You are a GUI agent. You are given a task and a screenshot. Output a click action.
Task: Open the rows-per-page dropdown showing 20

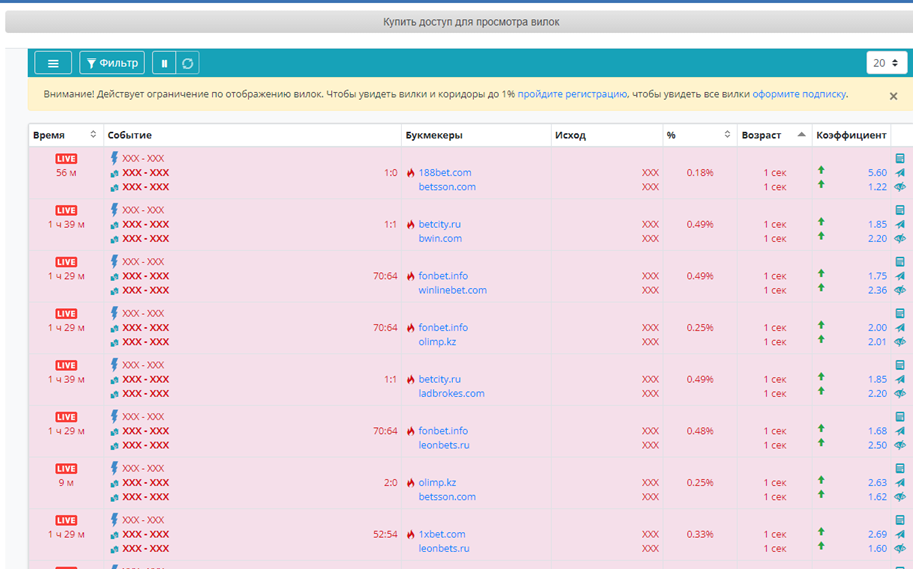(x=886, y=63)
